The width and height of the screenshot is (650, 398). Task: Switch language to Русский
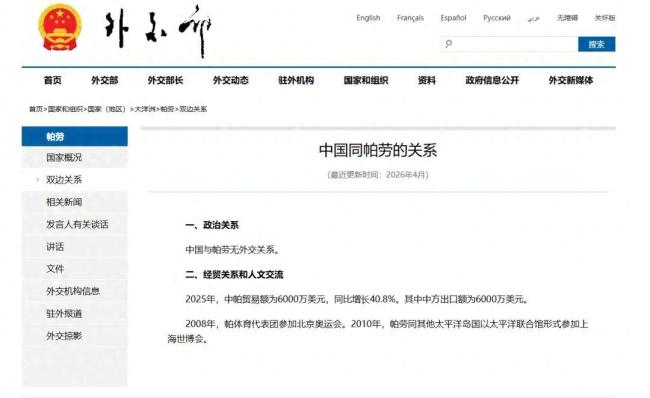coord(497,18)
